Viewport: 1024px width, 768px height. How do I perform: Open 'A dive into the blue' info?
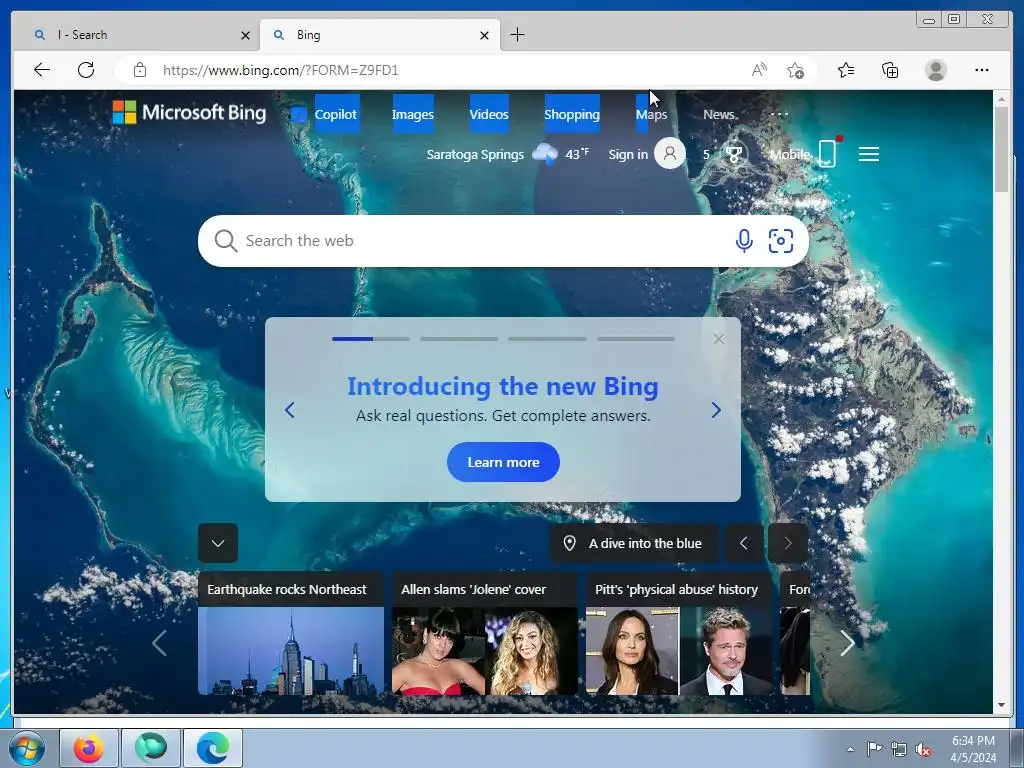(x=633, y=543)
